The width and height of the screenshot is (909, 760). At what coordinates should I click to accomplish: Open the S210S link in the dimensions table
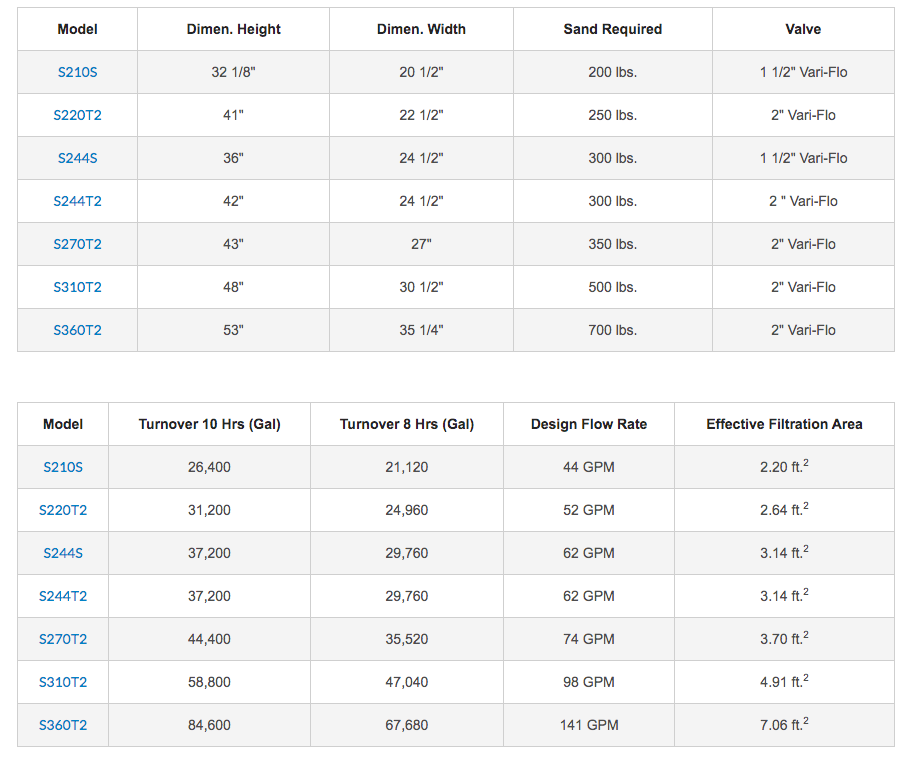(77, 72)
